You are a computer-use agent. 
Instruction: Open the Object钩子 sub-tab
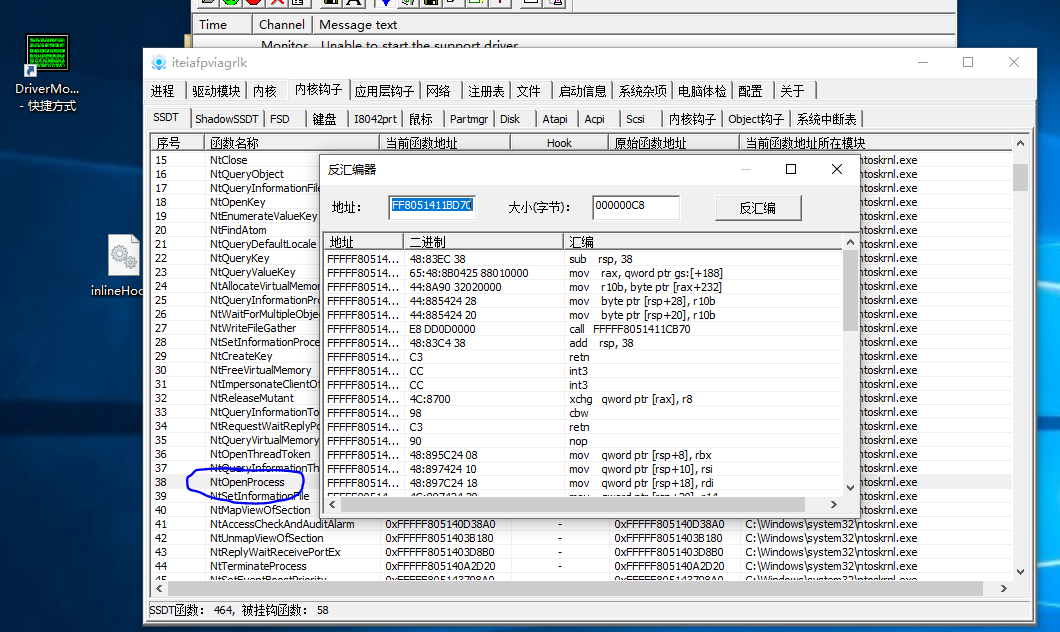(754, 117)
